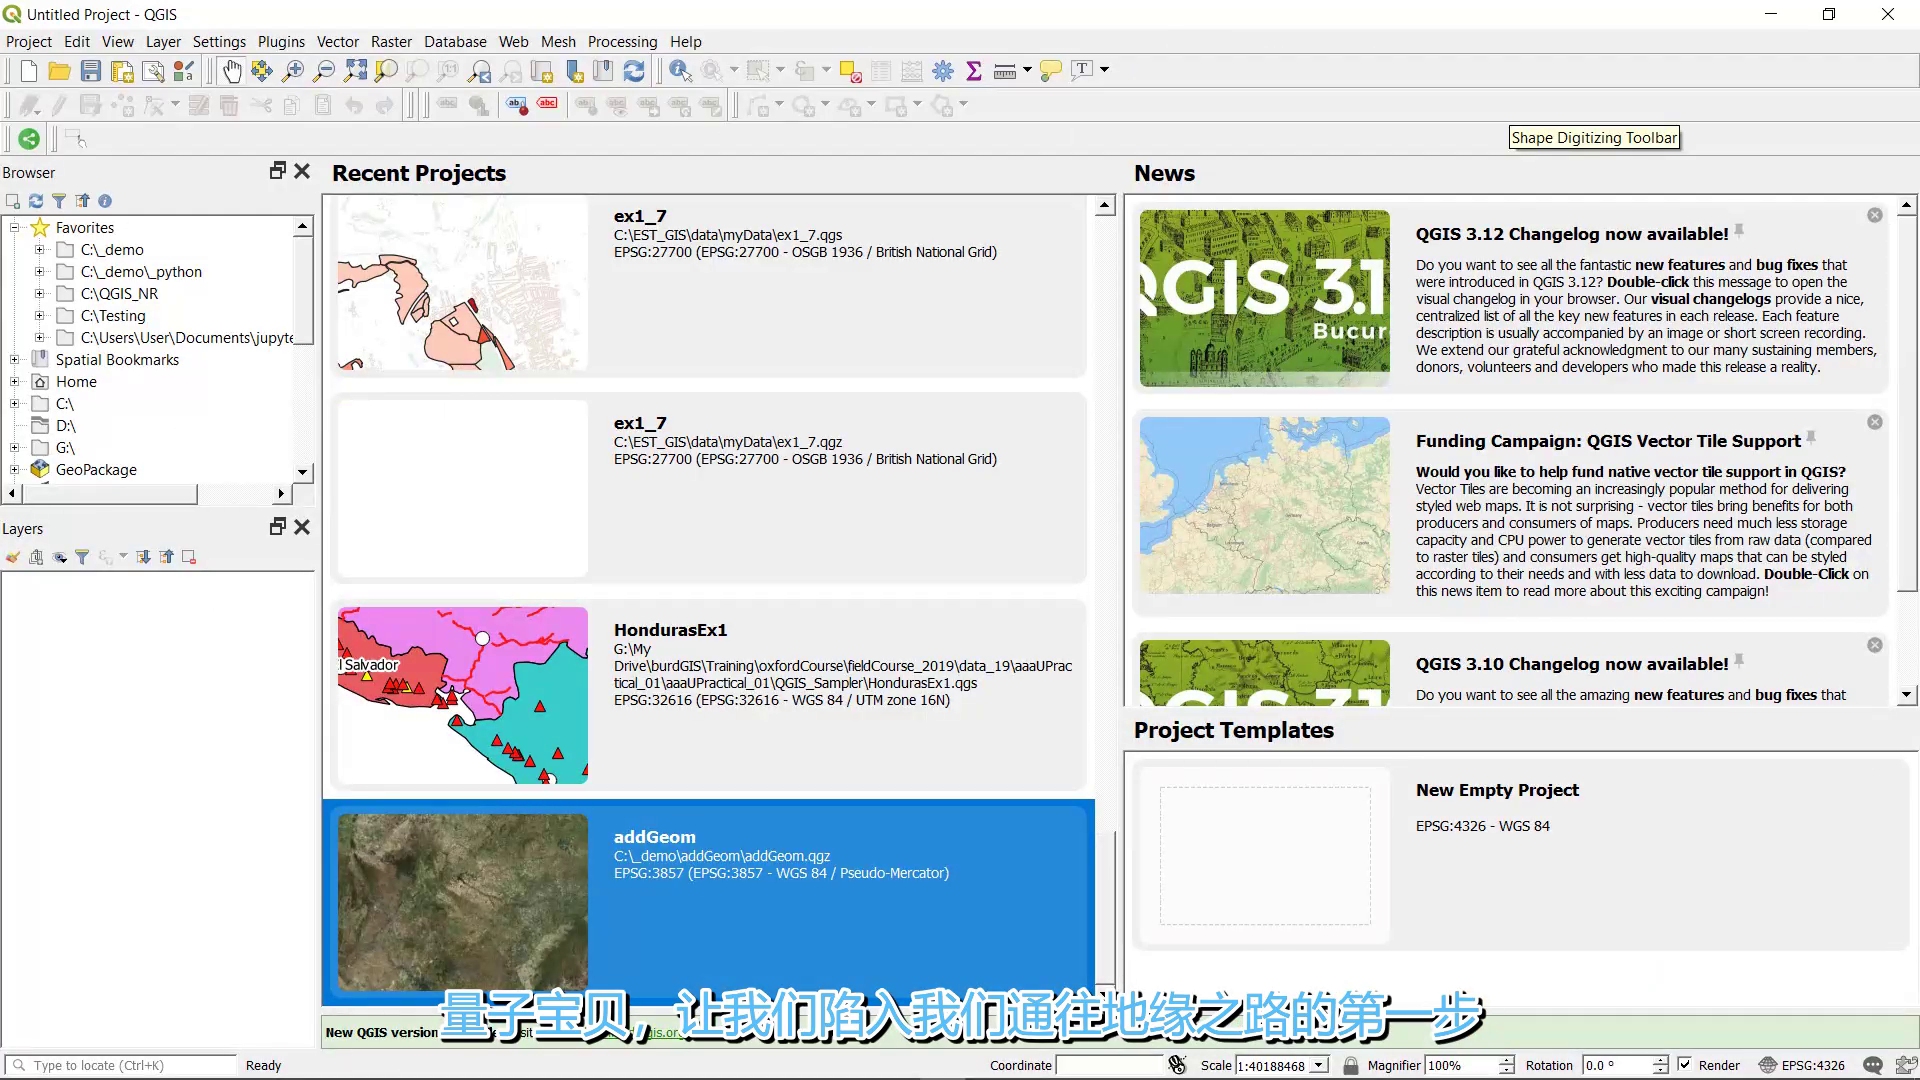Create a New Spatial Bookmark
This screenshot has width=1920, height=1080.
pyautogui.click(x=573, y=70)
